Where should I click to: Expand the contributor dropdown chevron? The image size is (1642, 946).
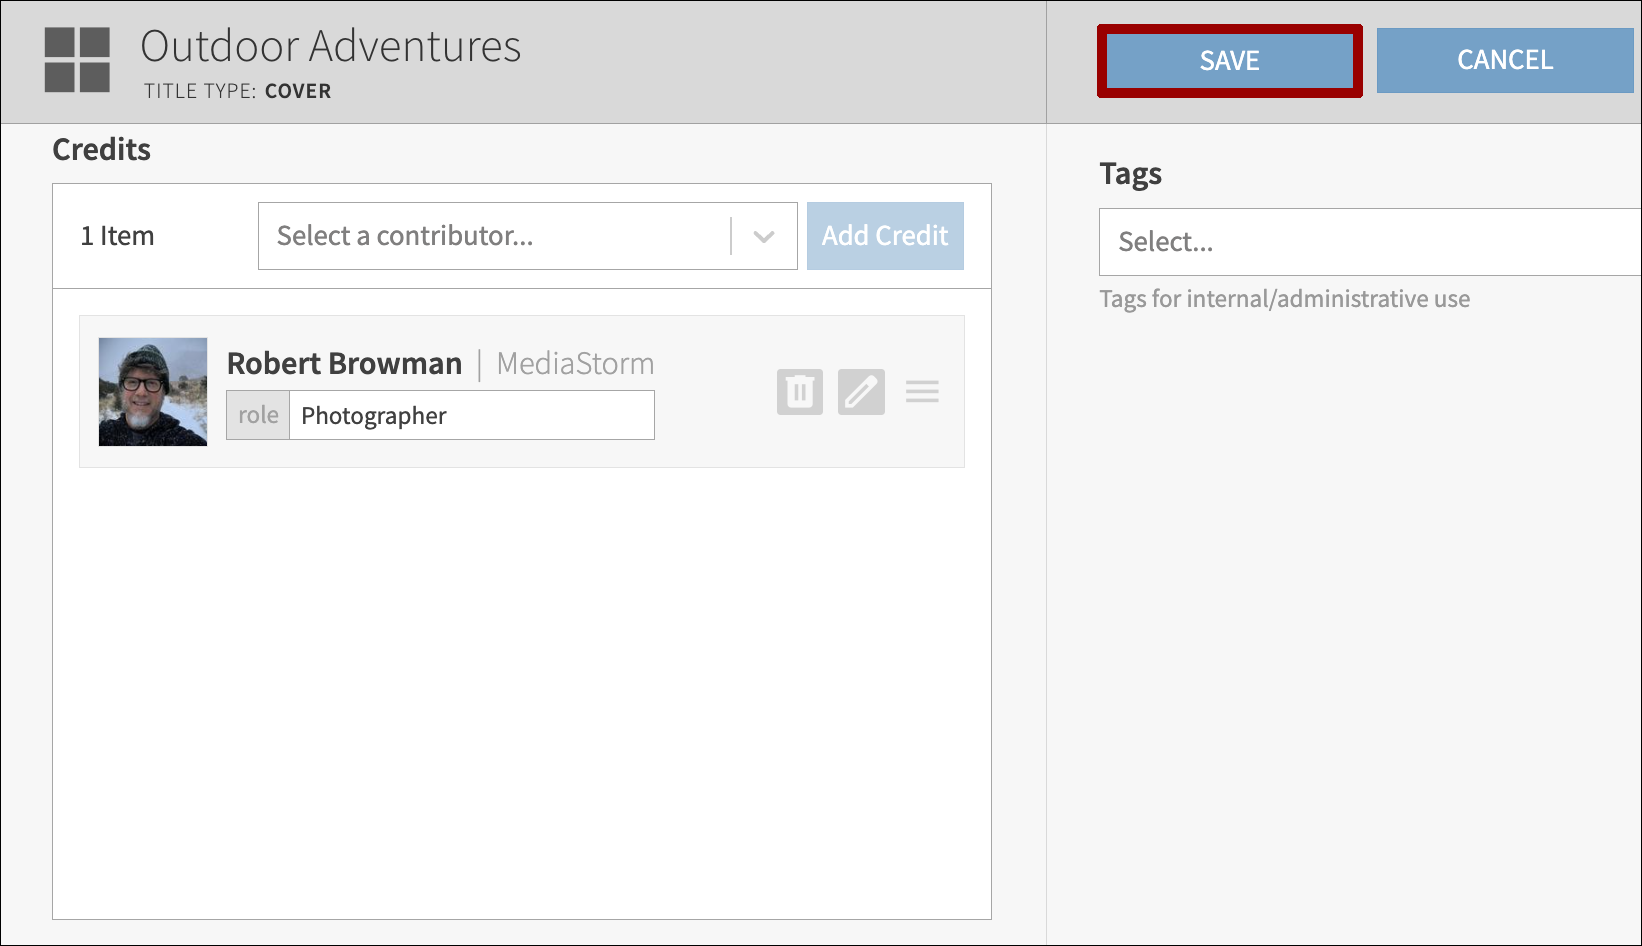tap(764, 236)
